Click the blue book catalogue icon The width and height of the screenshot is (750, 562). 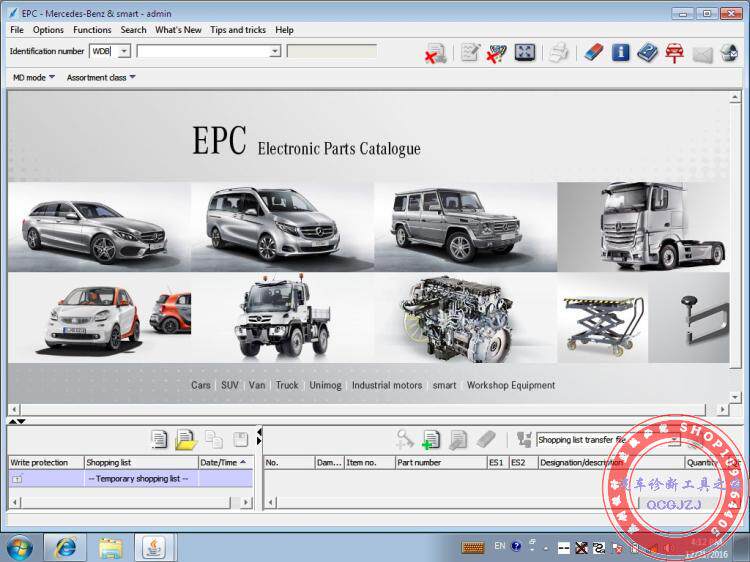(647, 52)
